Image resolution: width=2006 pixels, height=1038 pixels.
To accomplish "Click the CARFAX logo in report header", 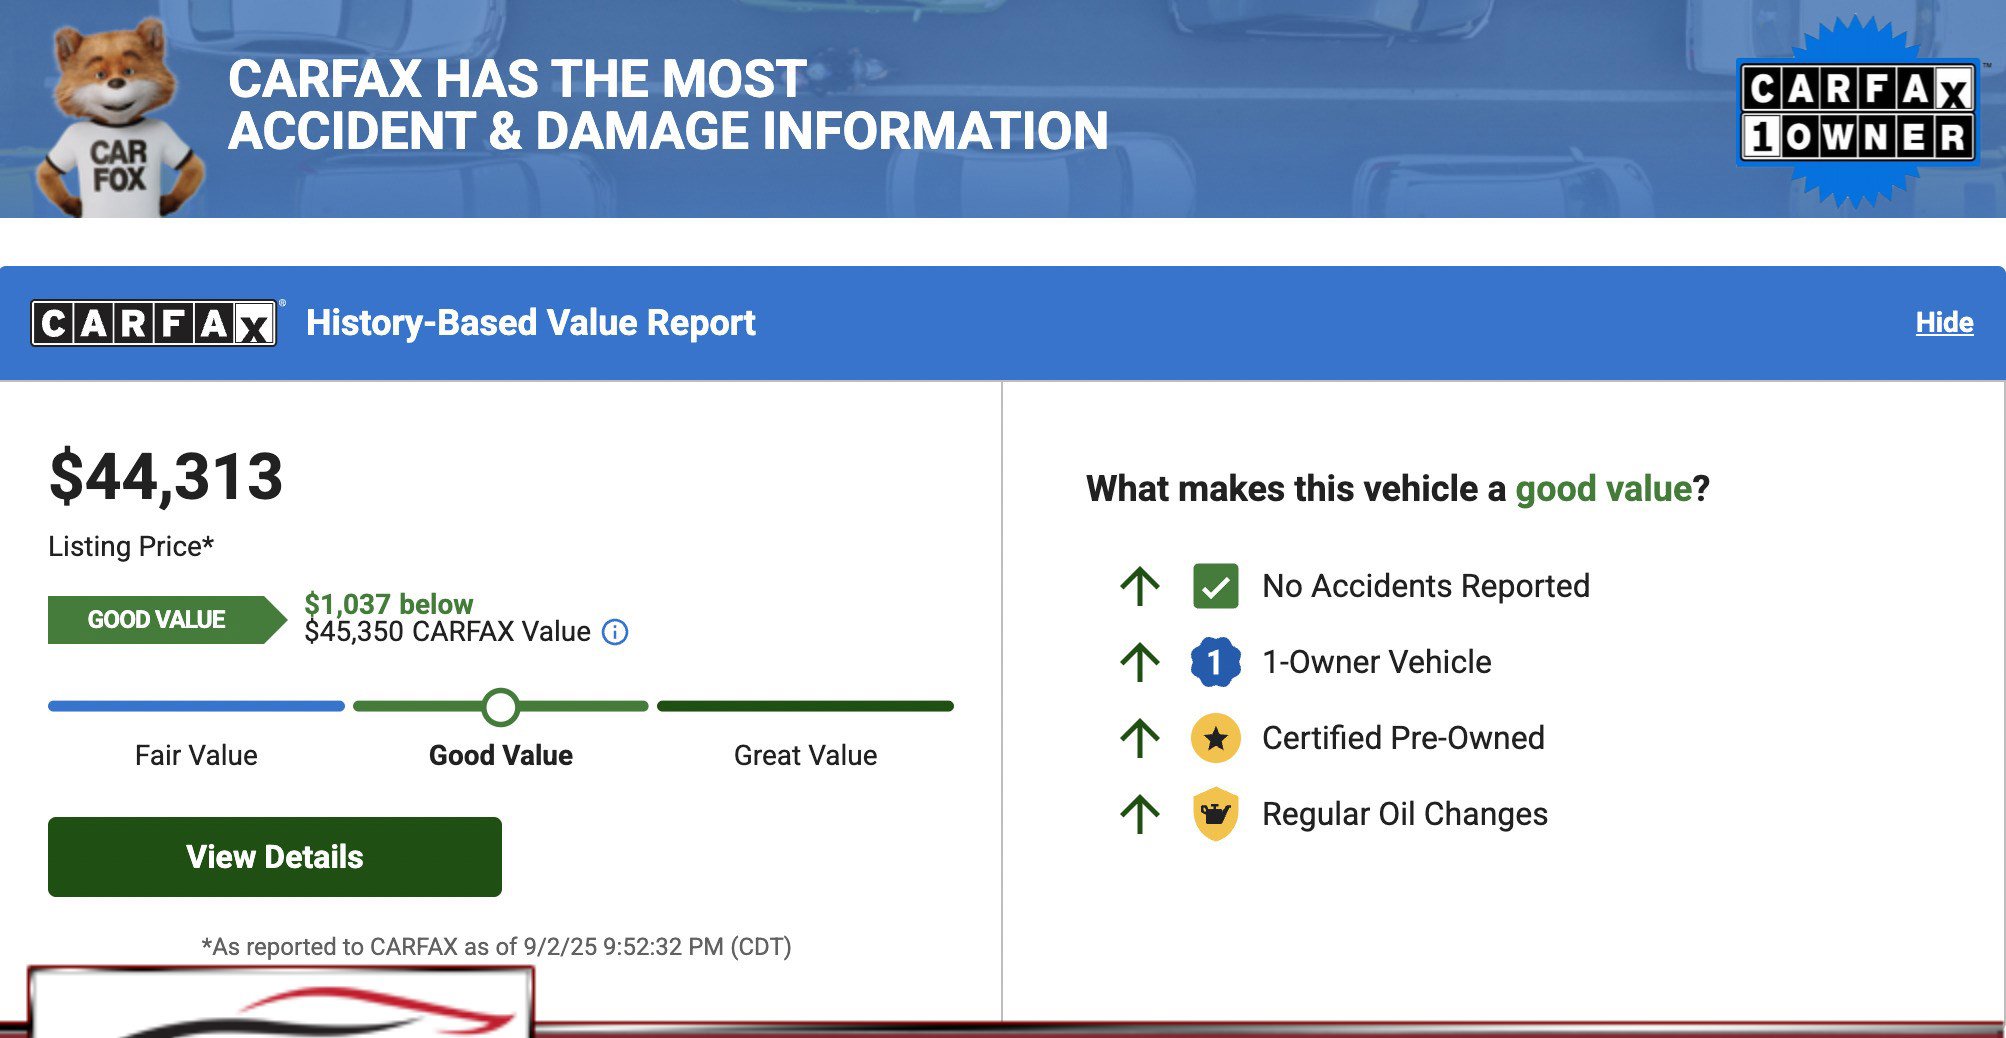I will [154, 323].
